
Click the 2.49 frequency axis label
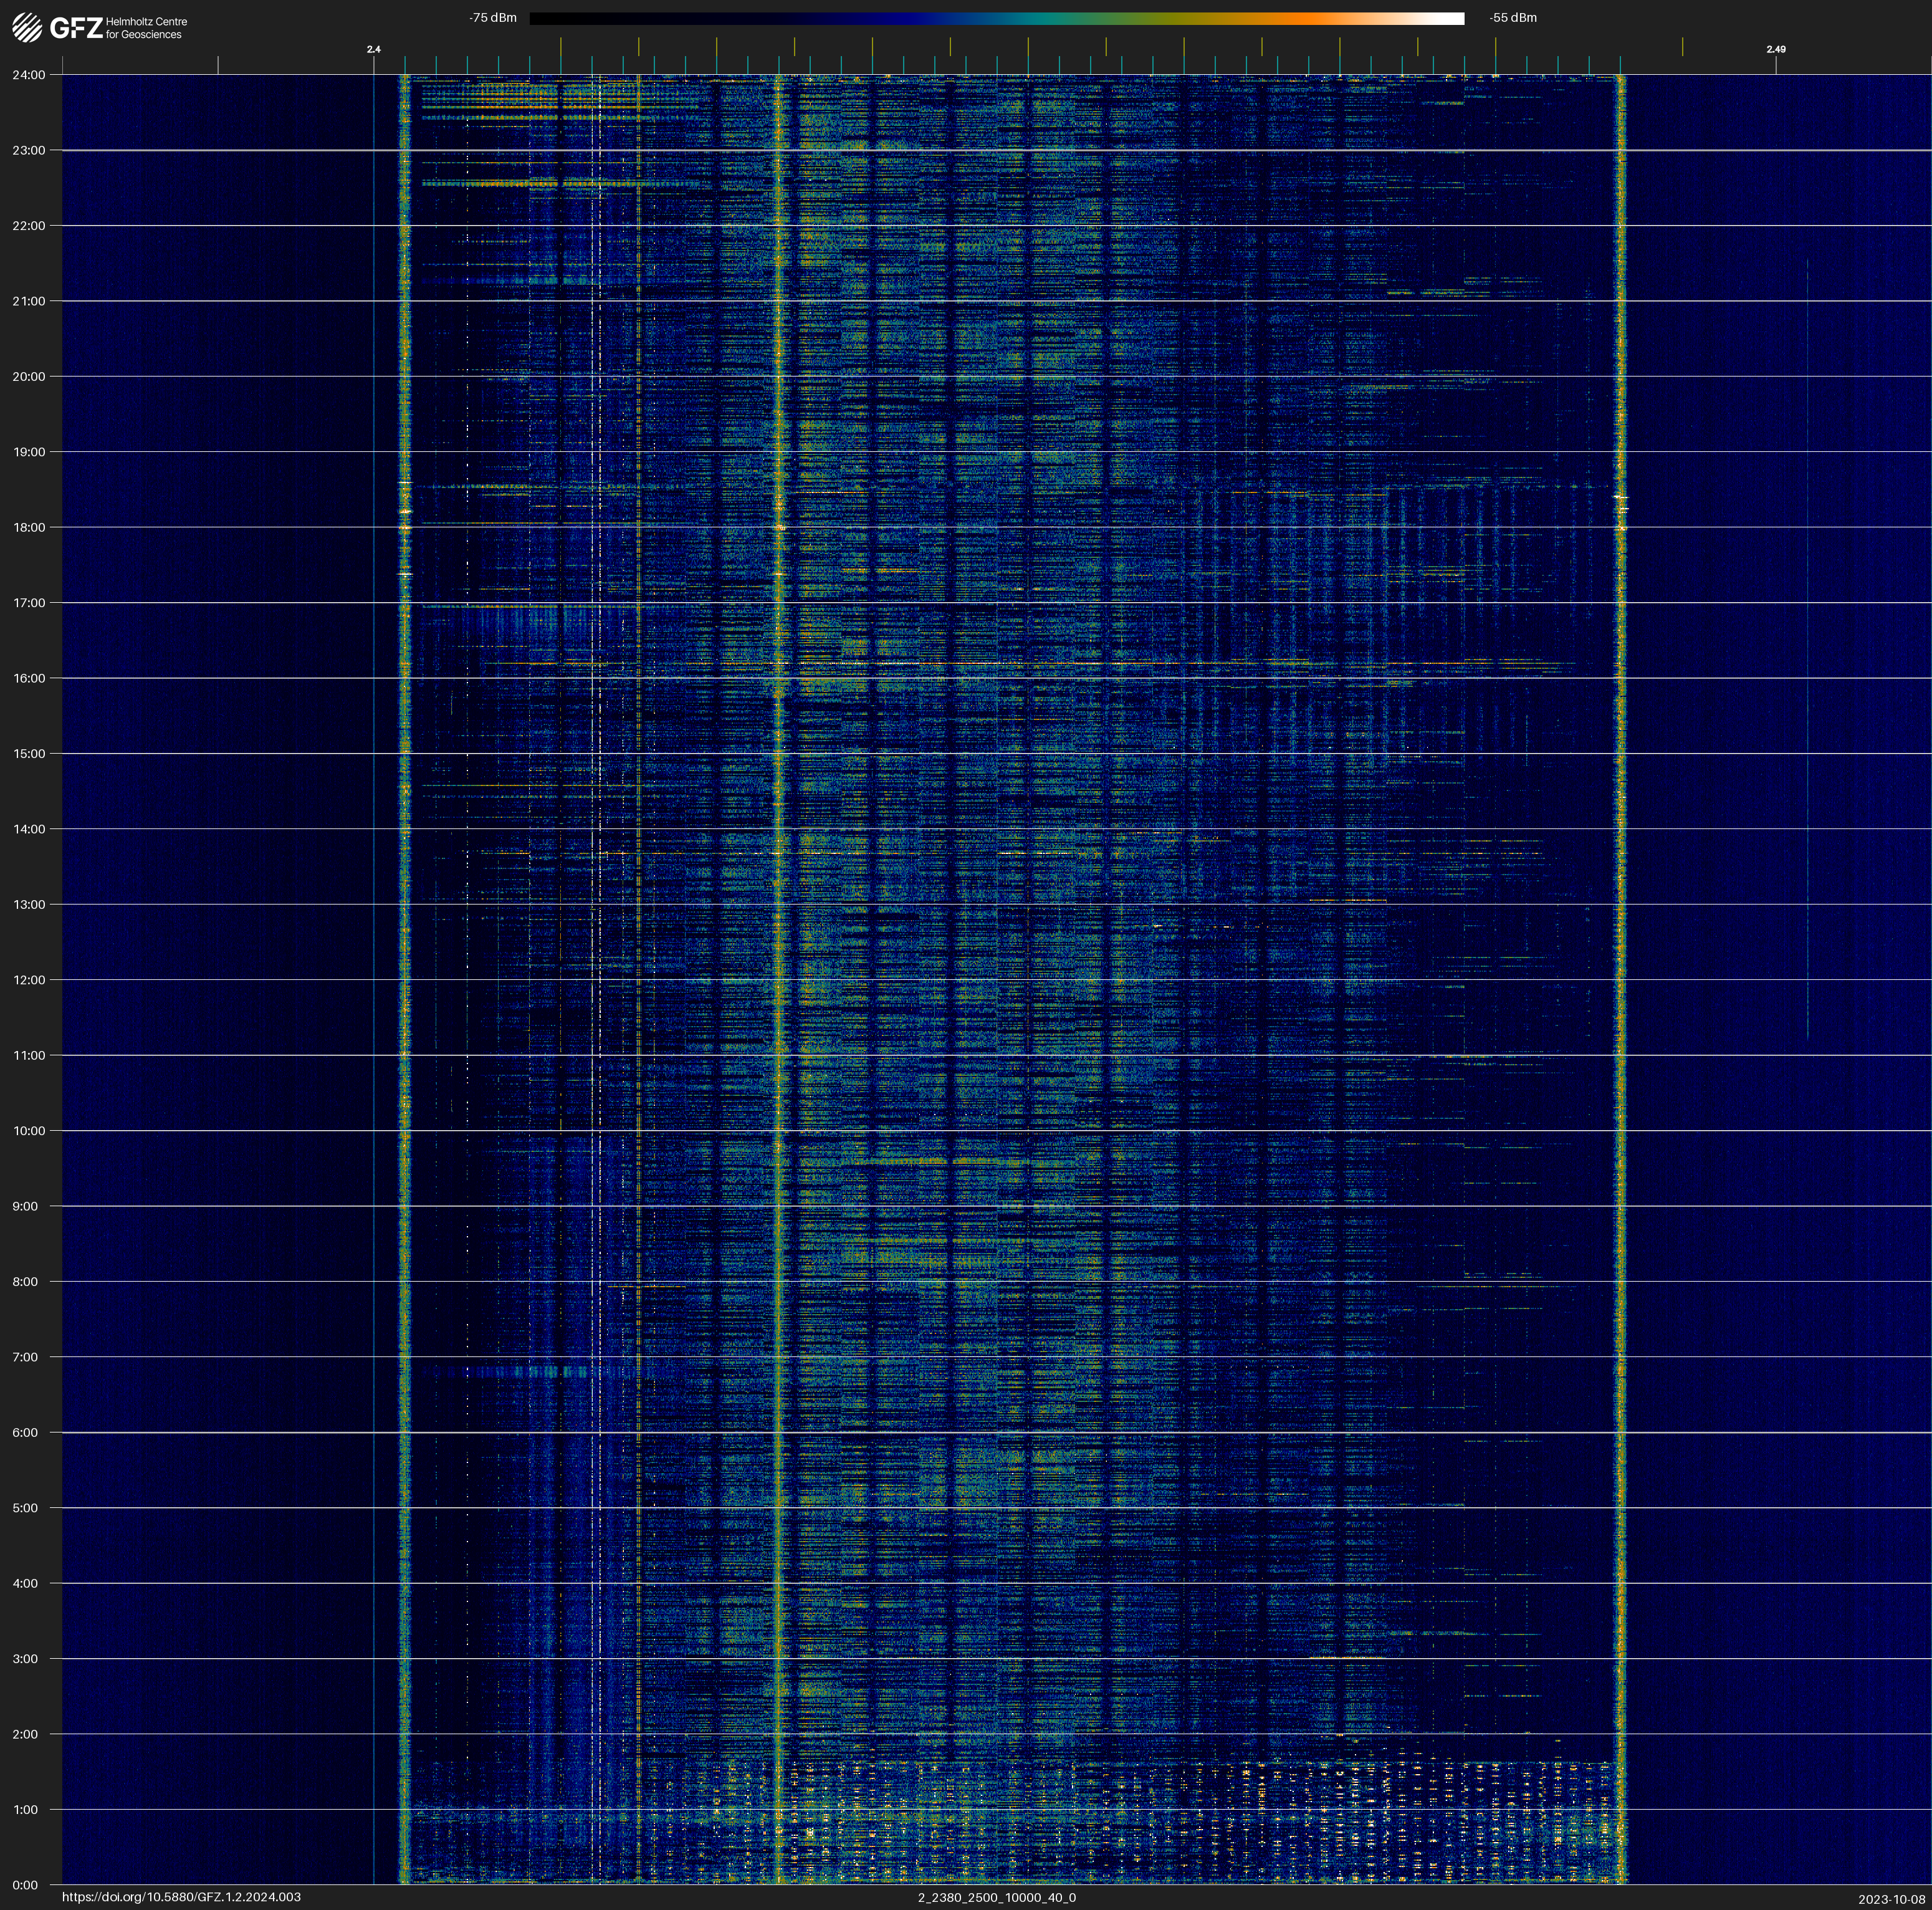click(x=1776, y=49)
